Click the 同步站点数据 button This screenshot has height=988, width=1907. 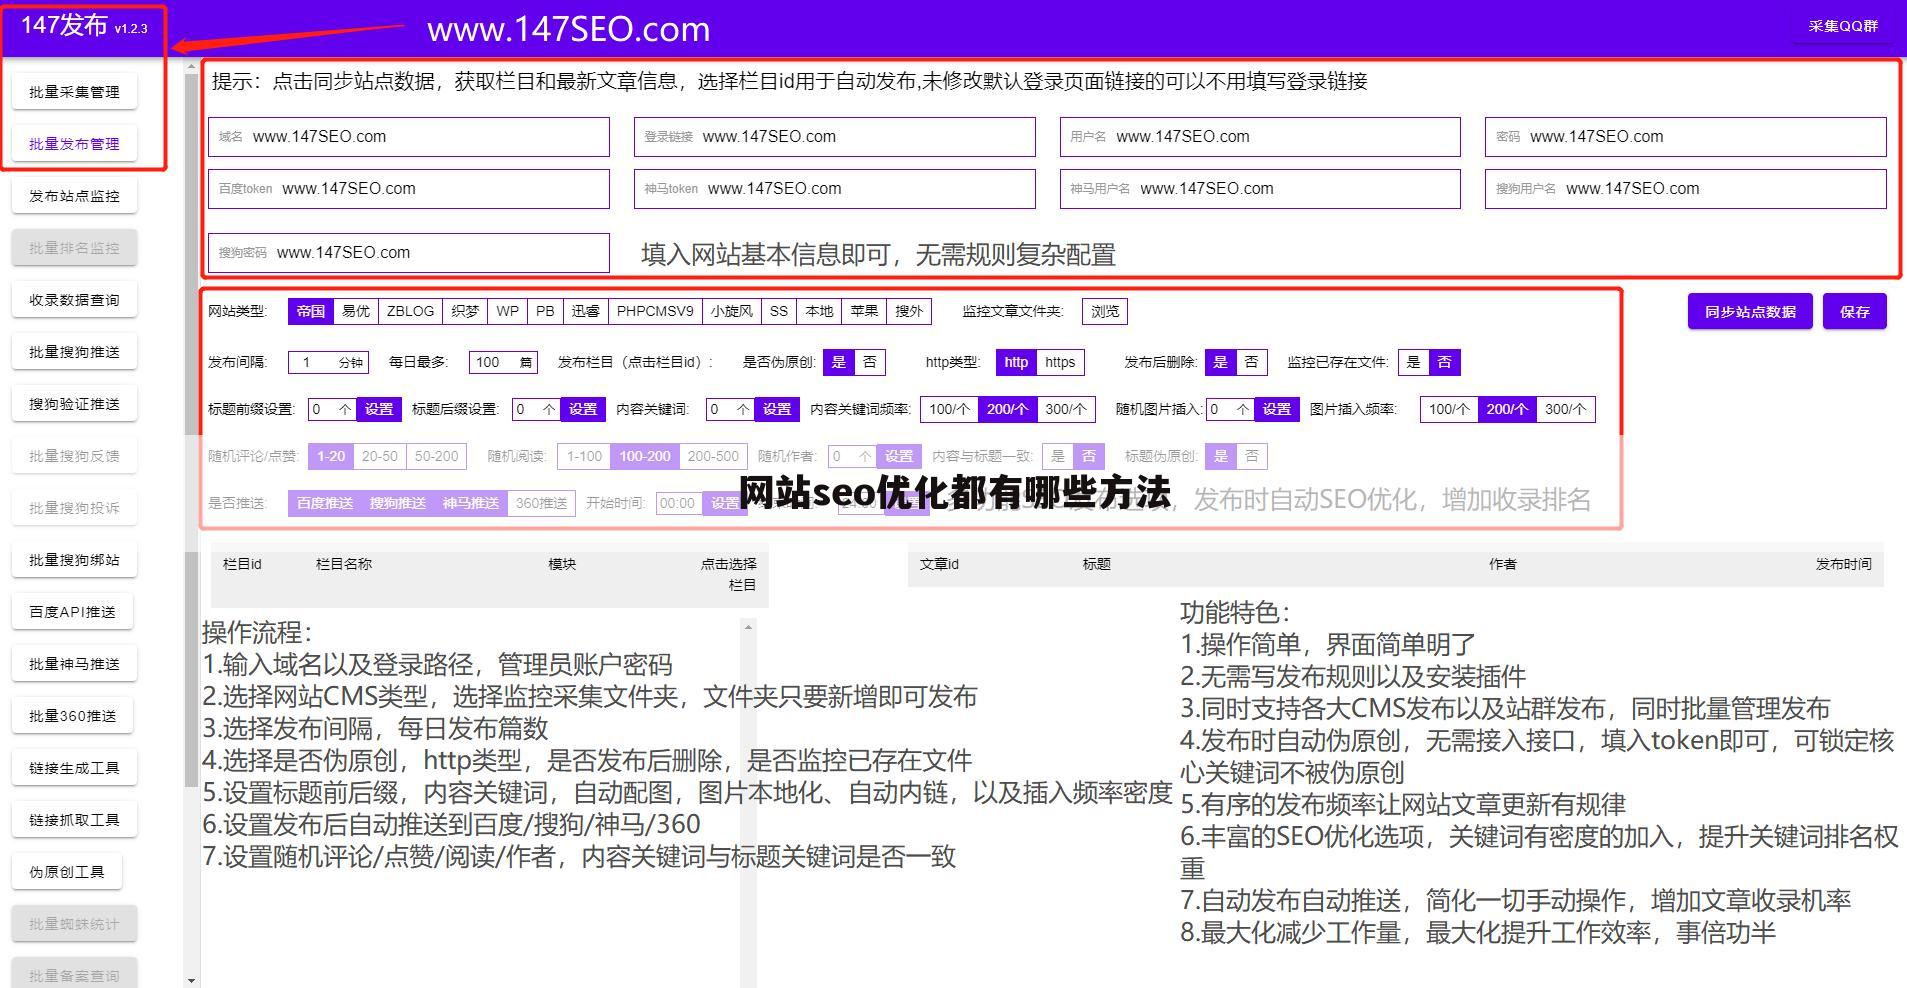(x=1749, y=311)
